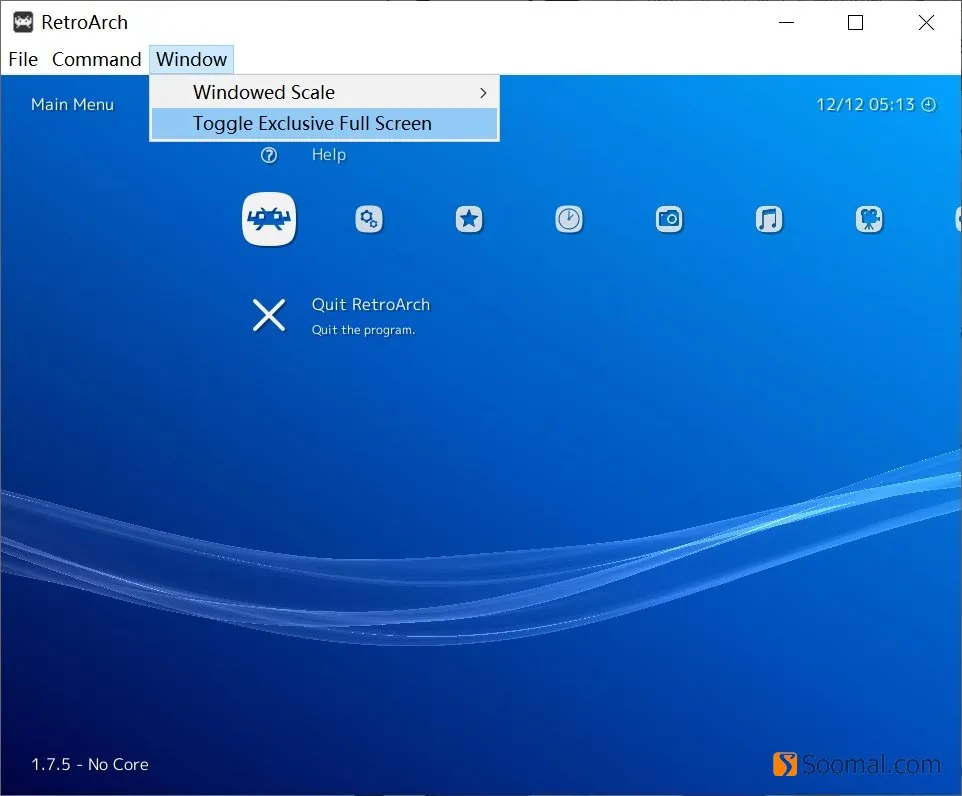
Task: Choose Toggle Exclusive Full Screen
Action: pos(324,123)
